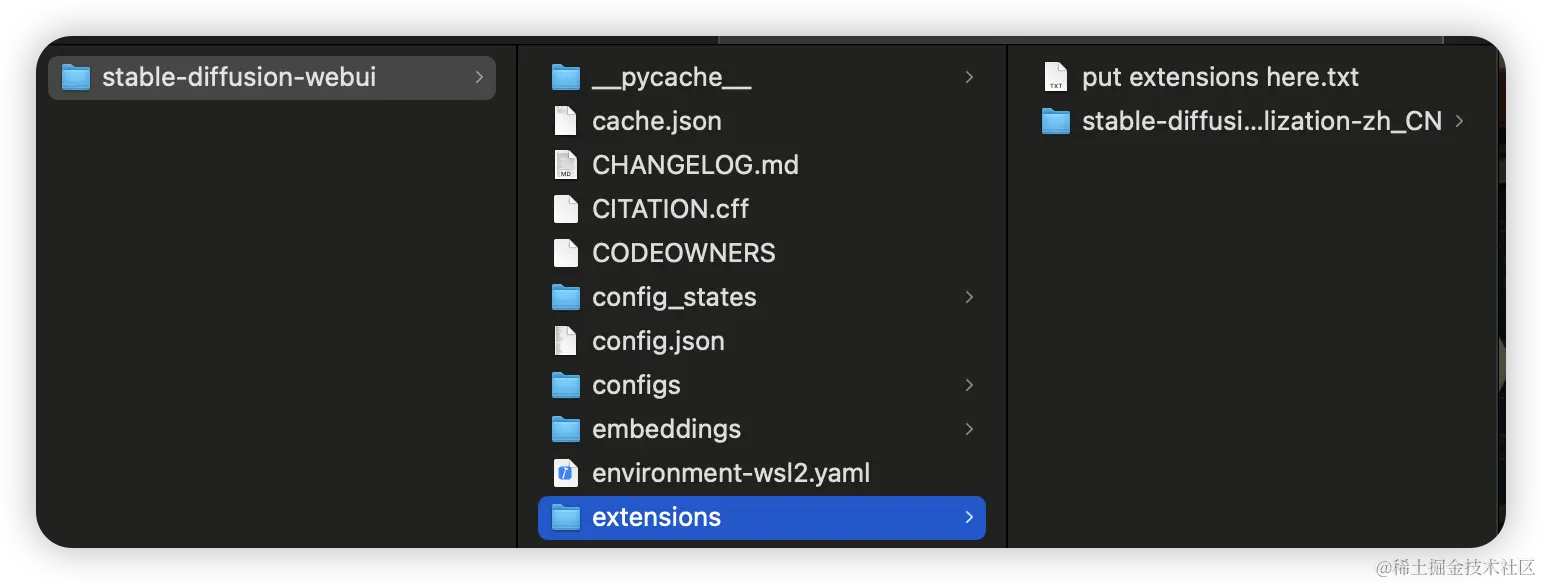Image resolution: width=1542 pixels, height=584 pixels.
Task: Click the localization-zh_CN folder icon
Action: pyautogui.click(x=1056, y=121)
